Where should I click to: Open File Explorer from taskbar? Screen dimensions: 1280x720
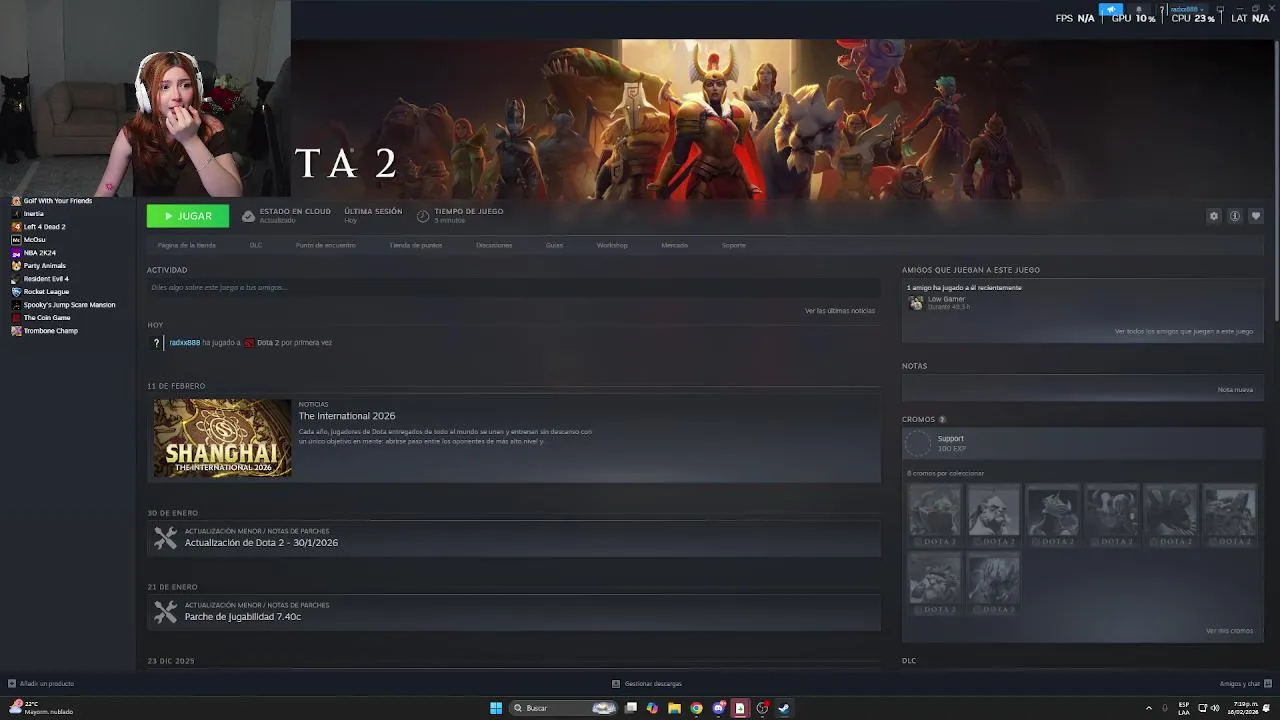click(x=675, y=708)
